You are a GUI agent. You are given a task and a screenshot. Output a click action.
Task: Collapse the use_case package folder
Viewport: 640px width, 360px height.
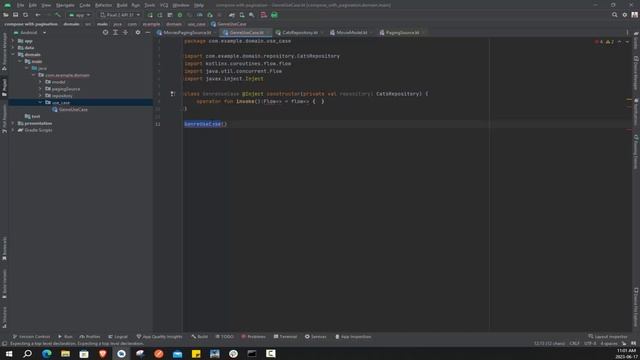point(40,102)
